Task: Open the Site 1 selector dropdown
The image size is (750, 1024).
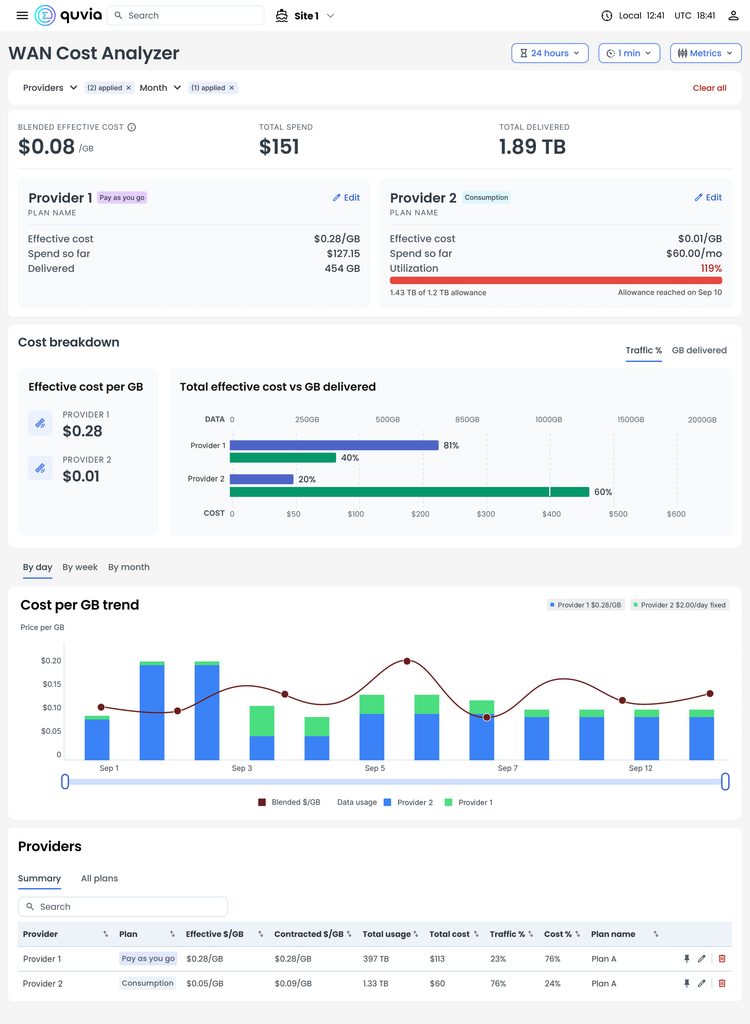Action: click(305, 16)
